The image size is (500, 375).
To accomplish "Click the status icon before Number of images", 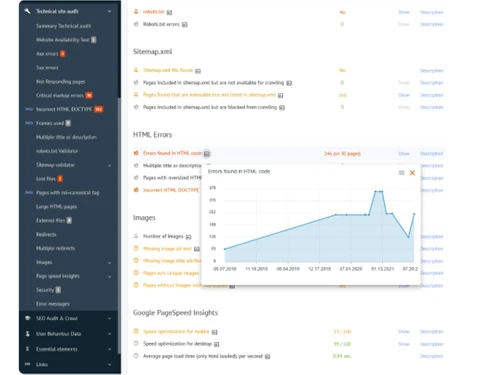I will pos(136,236).
